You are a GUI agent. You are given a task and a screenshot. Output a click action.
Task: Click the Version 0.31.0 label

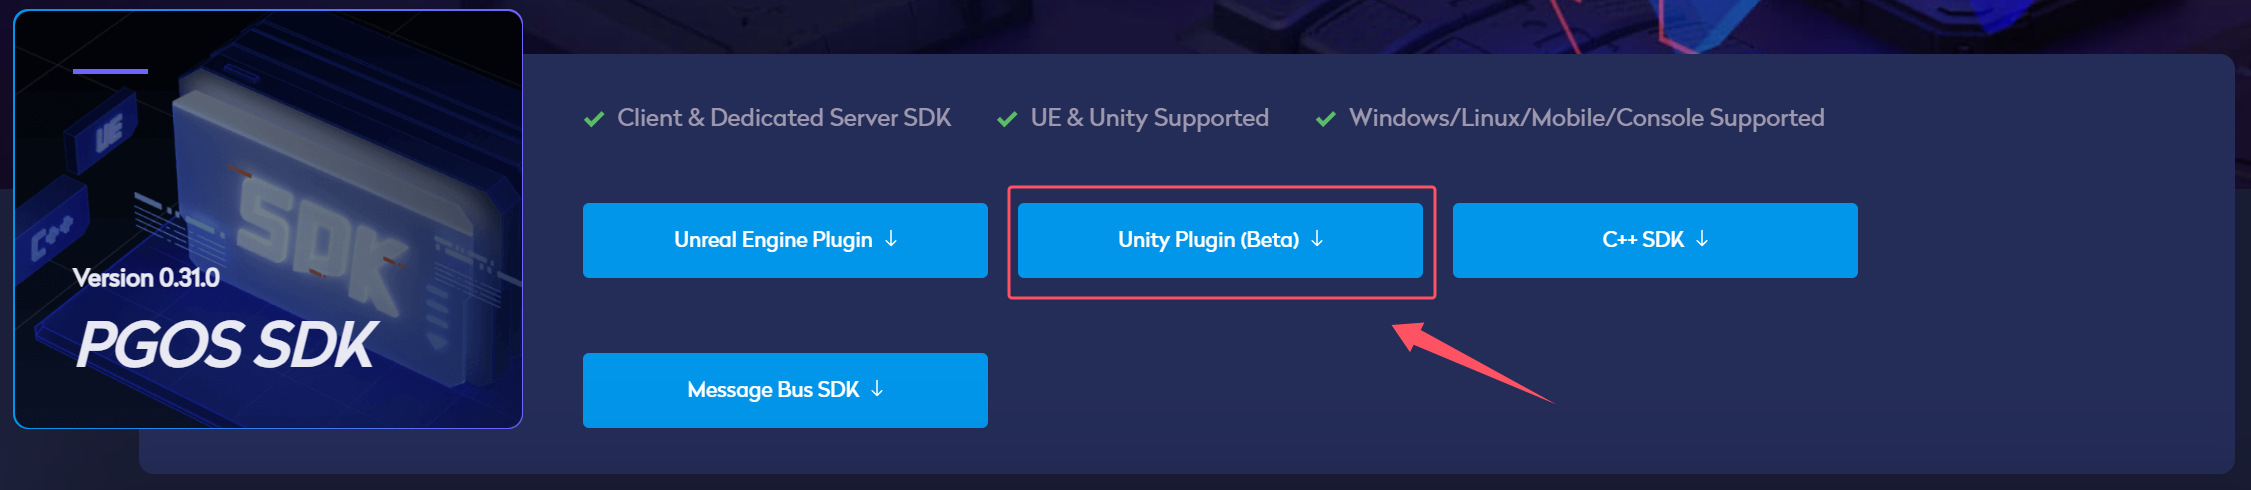pos(146,278)
